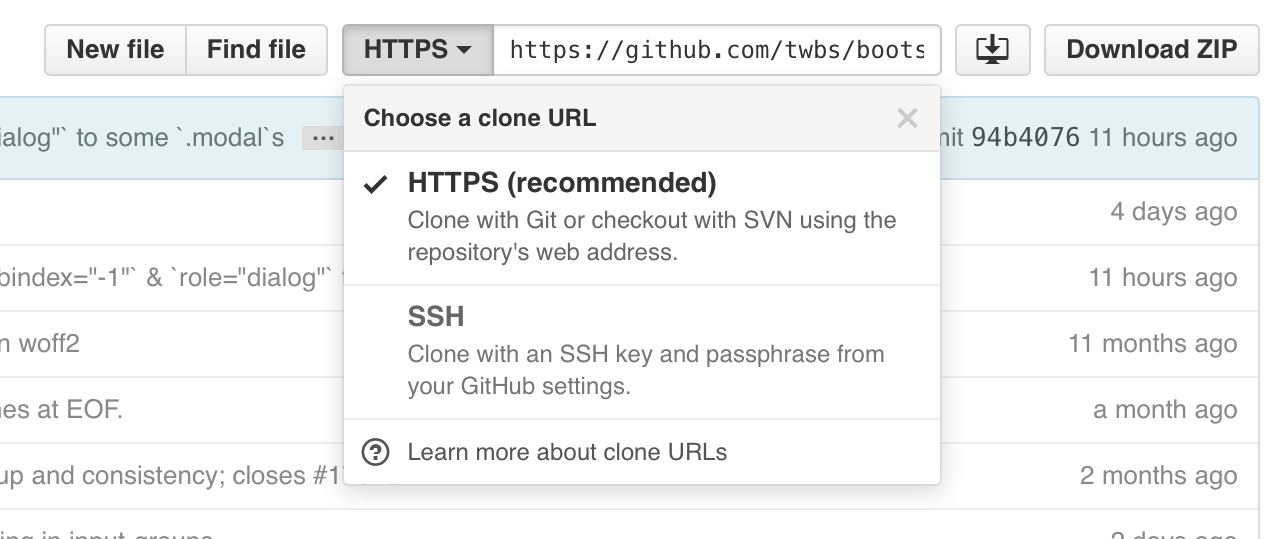This screenshot has width=1287, height=539.
Task: Click the clone in desktop icon button
Action: click(993, 50)
